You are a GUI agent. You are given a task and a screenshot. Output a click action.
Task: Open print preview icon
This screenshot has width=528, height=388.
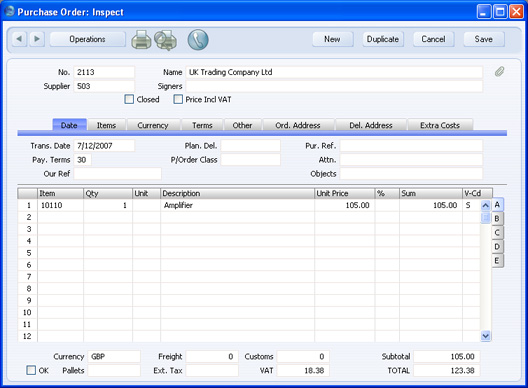pyautogui.click(x=166, y=40)
